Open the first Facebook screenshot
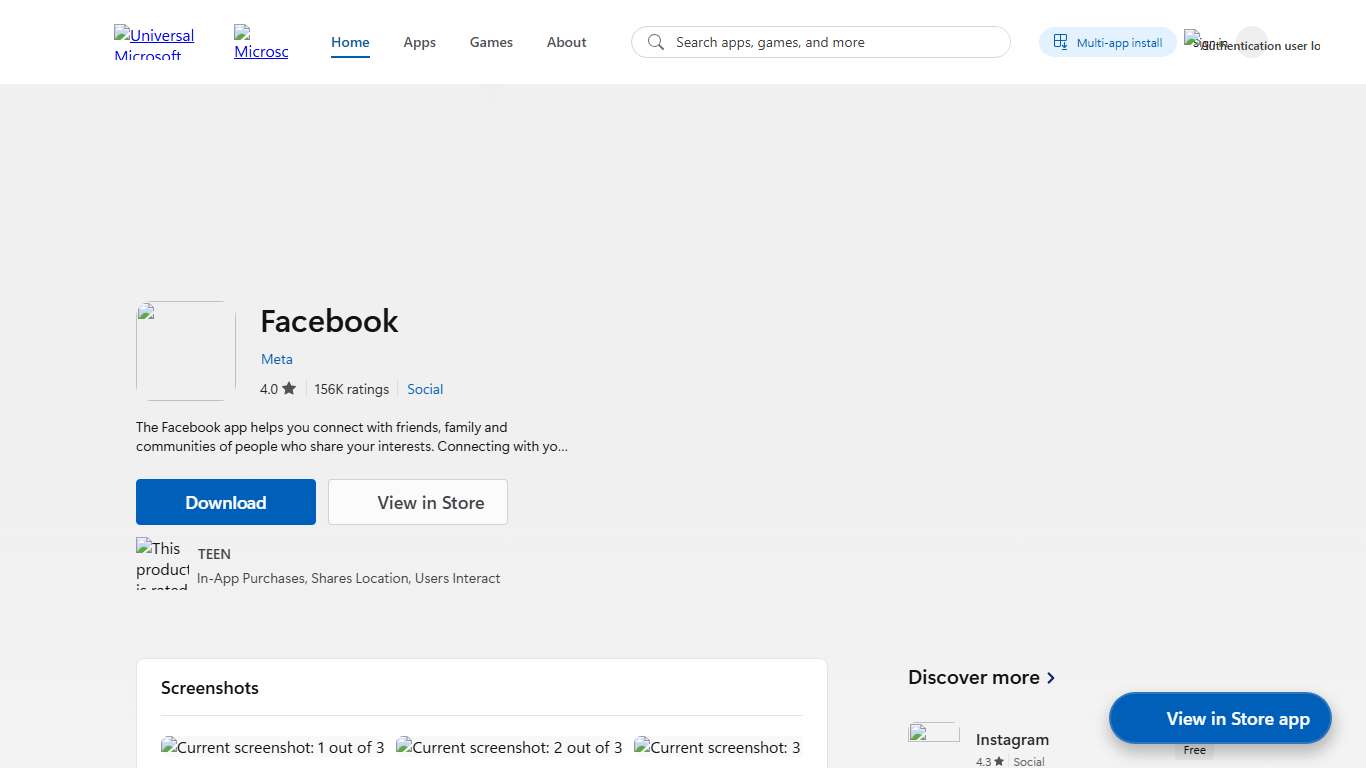Image resolution: width=1366 pixels, height=768 pixels. 272,747
